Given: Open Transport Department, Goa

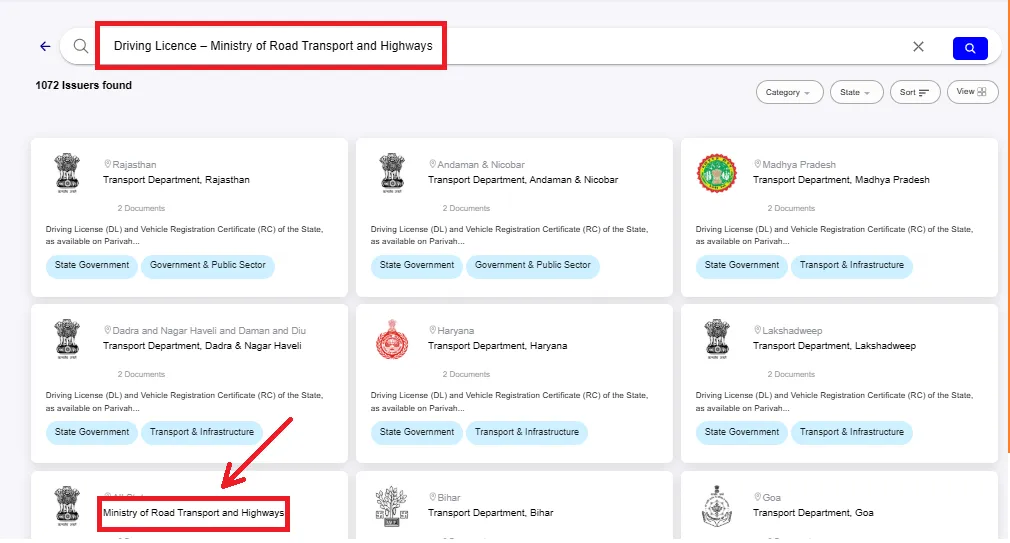Looking at the screenshot, I should click(814, 513).
